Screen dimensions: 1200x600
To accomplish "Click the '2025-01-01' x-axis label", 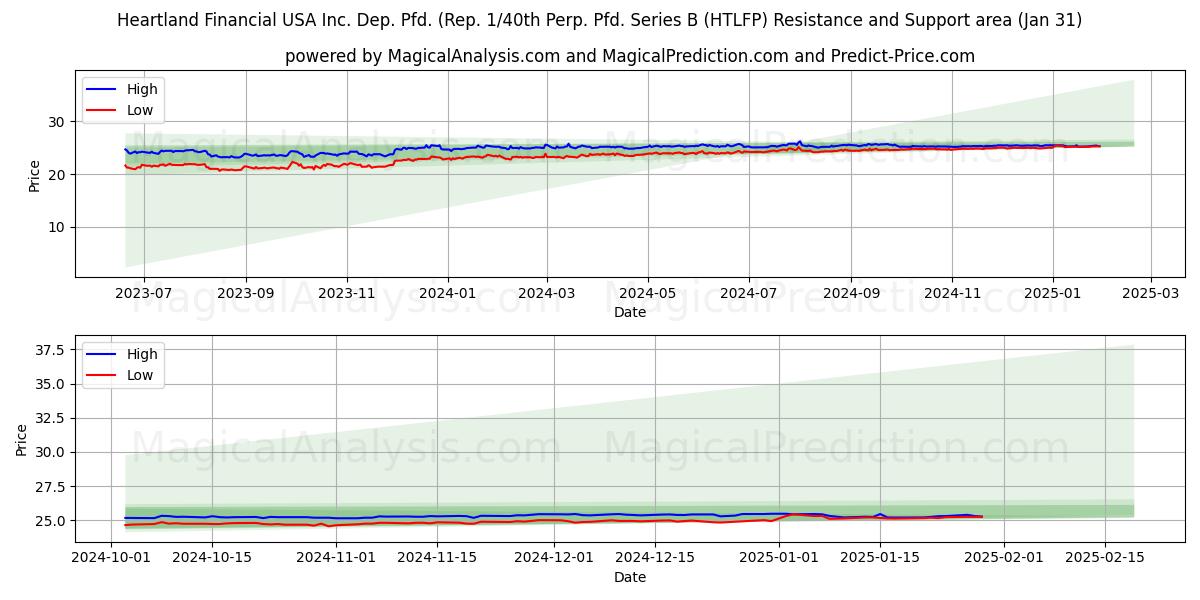I will click(x=779, y=560).
